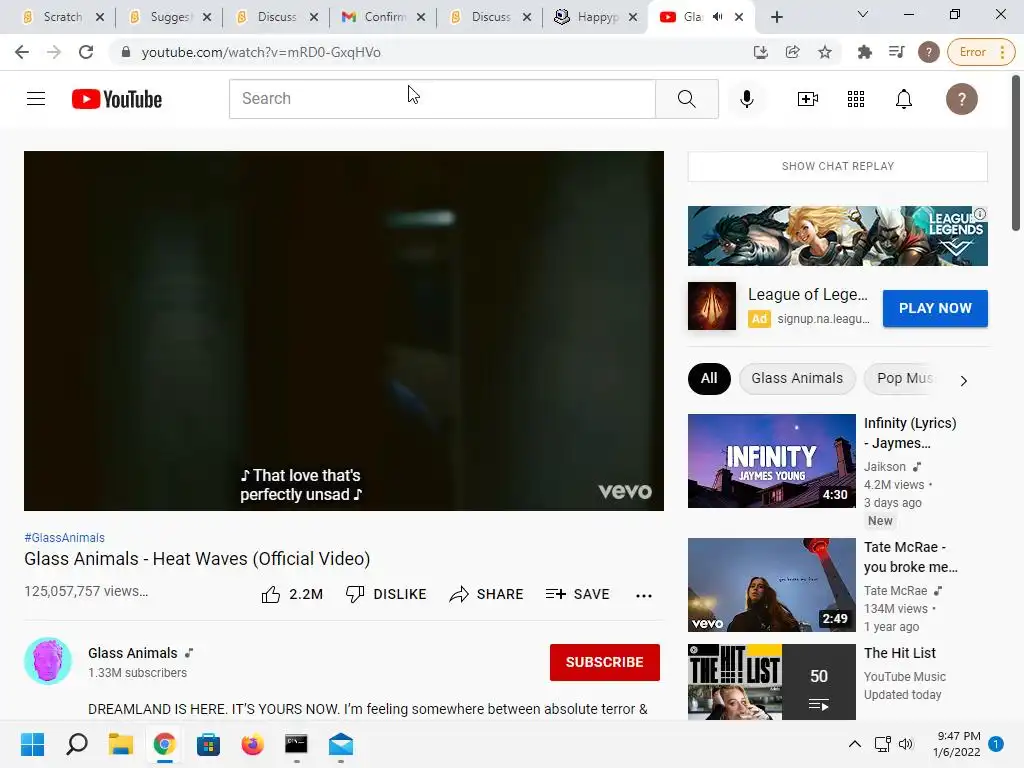Open Windows taskbar search
1024x768 pixels.
tap(76, 744)
